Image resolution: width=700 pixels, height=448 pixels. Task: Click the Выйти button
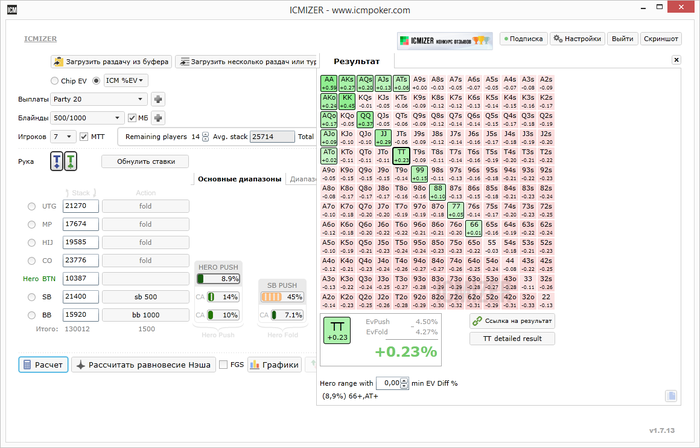[x=622, y=39]
